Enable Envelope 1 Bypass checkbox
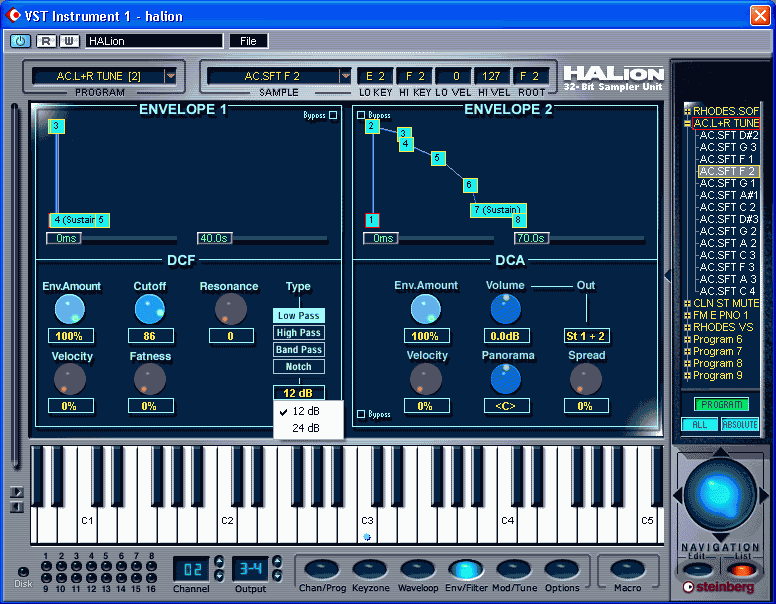 point(333,115)
